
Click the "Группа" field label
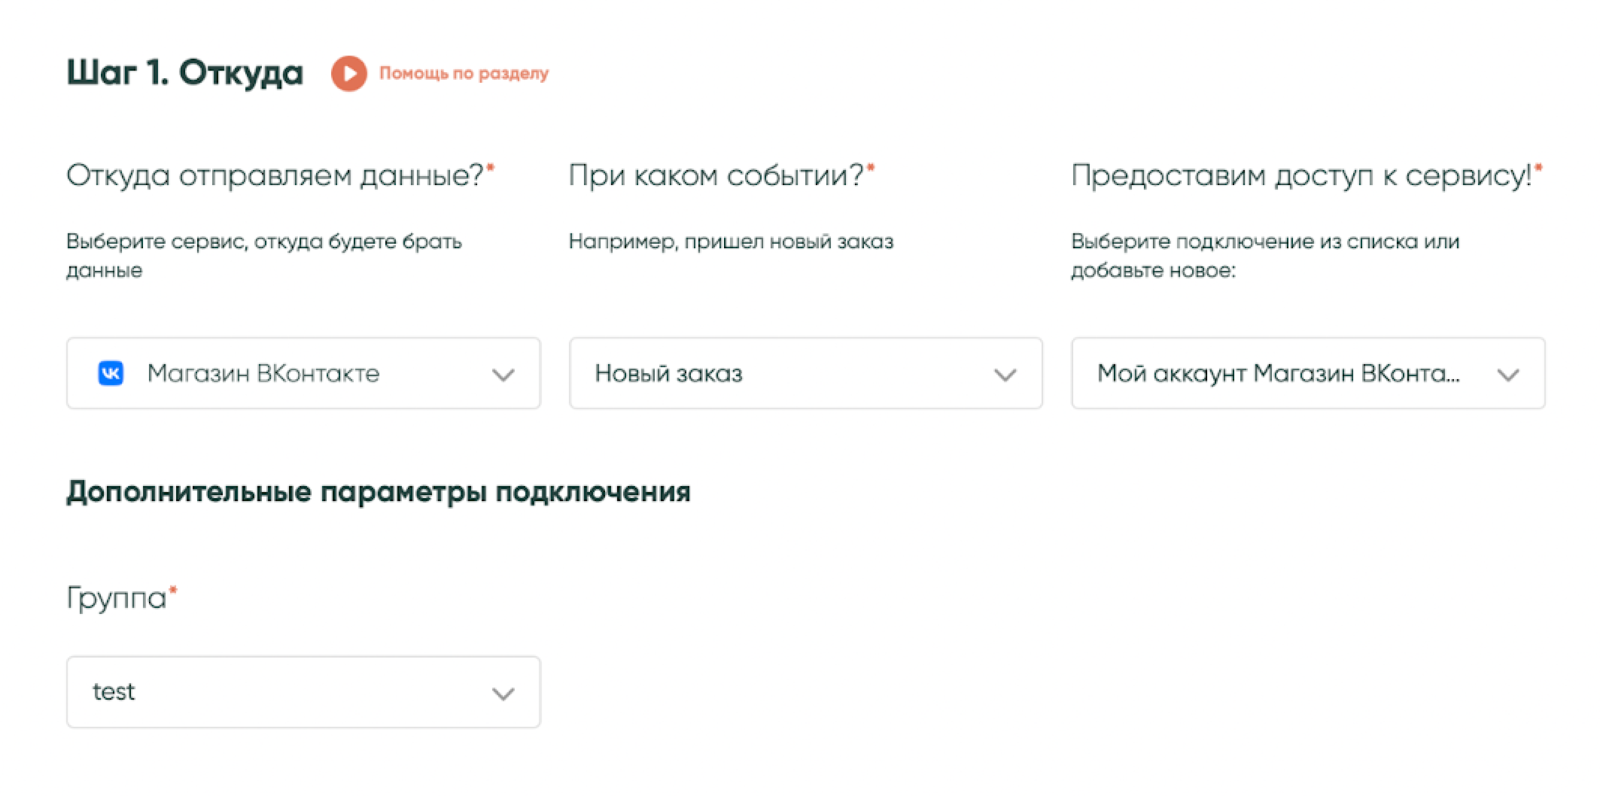pyautogui.click(x=116, y=597)
